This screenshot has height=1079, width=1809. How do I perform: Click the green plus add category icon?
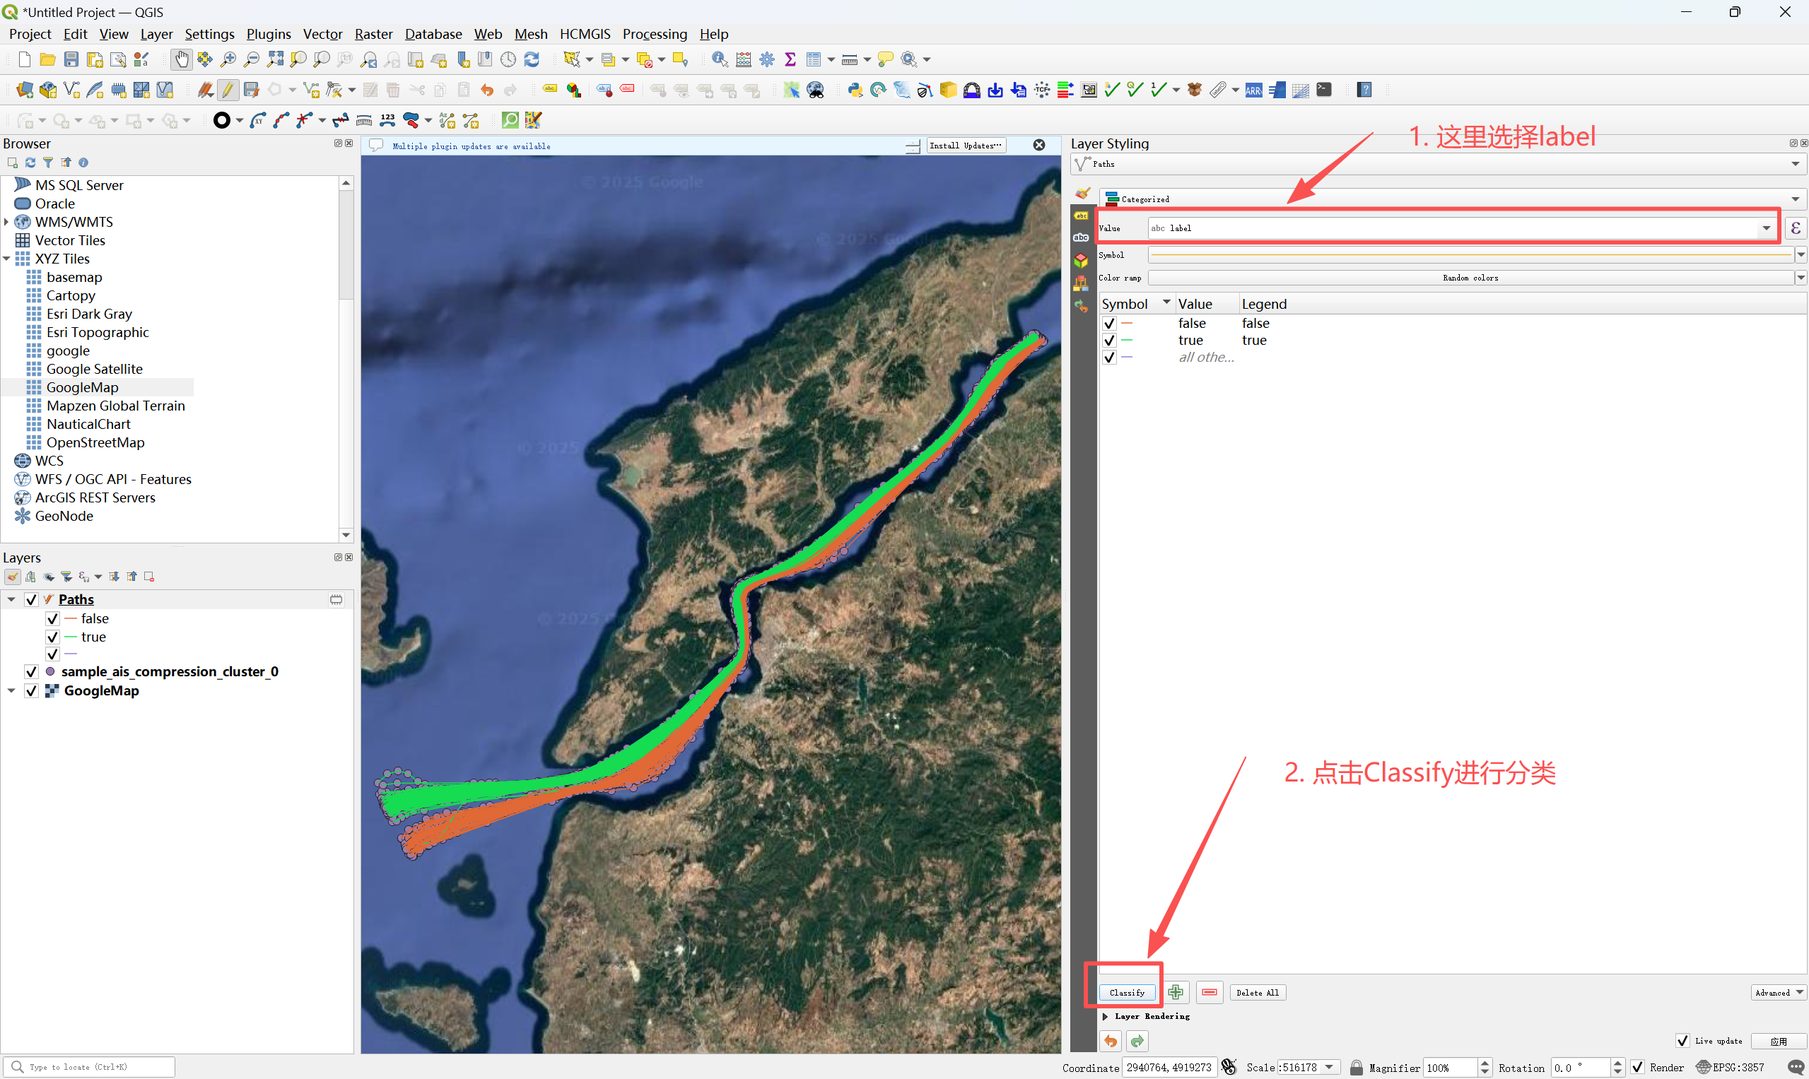(x=1176, y=992)
